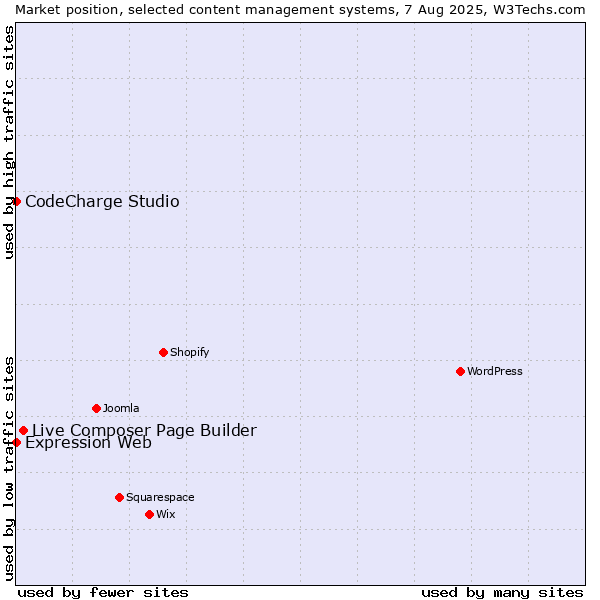Click the WordPress label
The height and width of the screenshot is (600, 600).
point(494,371)
